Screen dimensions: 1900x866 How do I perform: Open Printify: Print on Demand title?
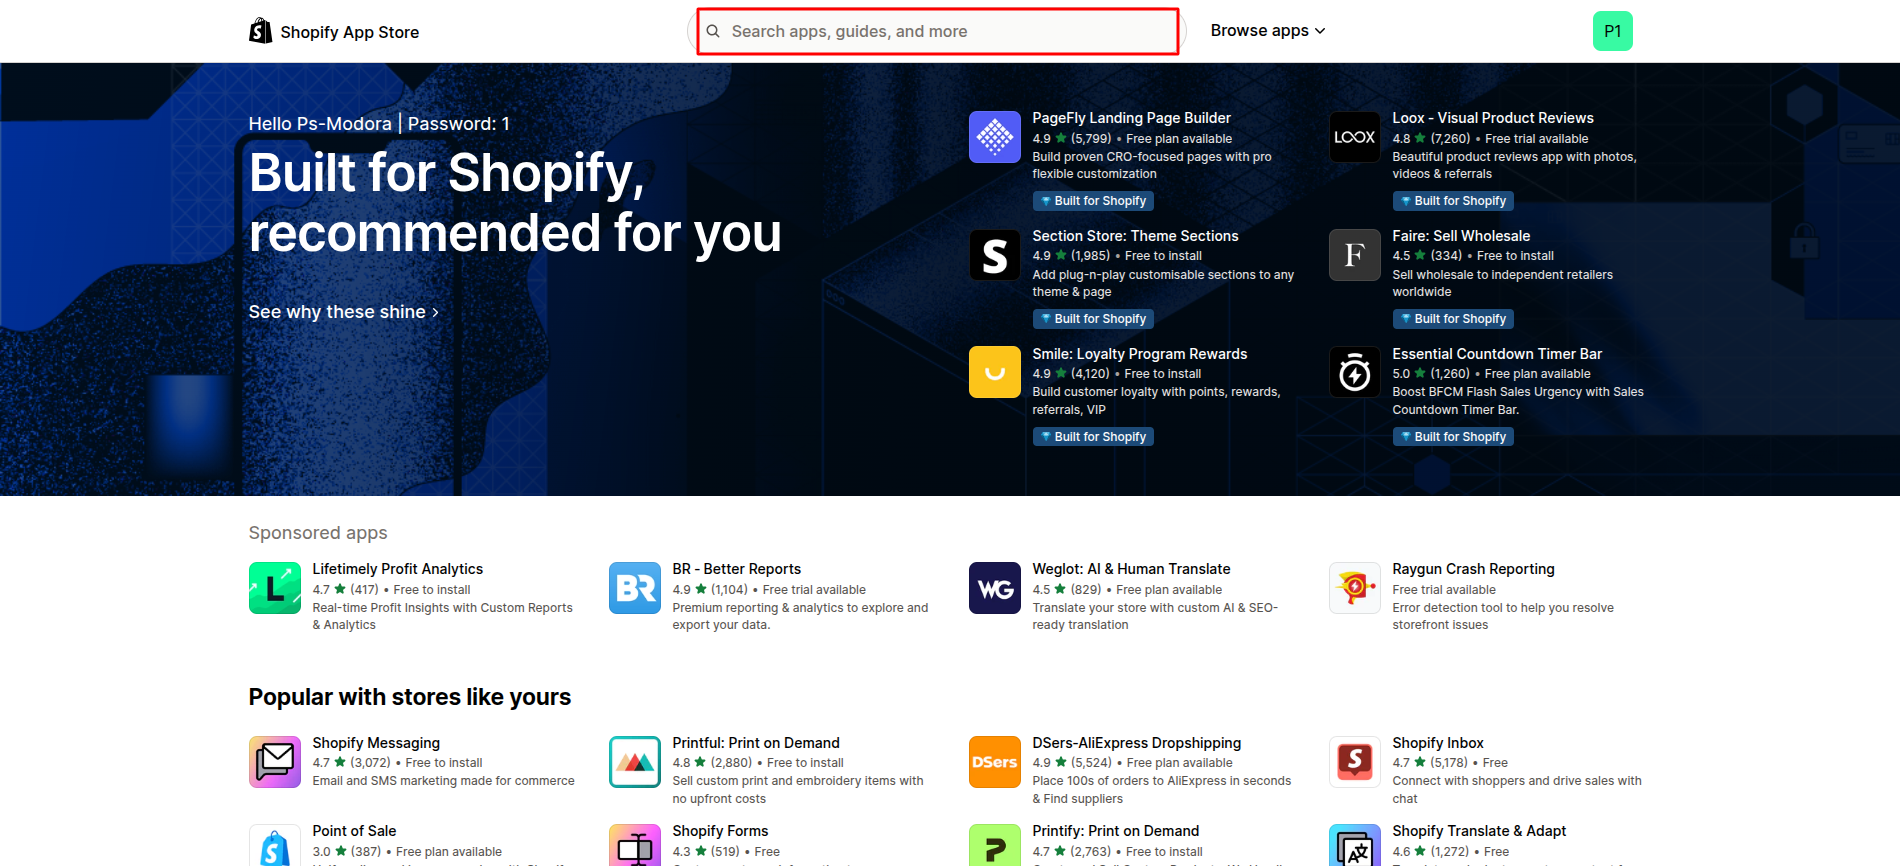pos(1115,831)
